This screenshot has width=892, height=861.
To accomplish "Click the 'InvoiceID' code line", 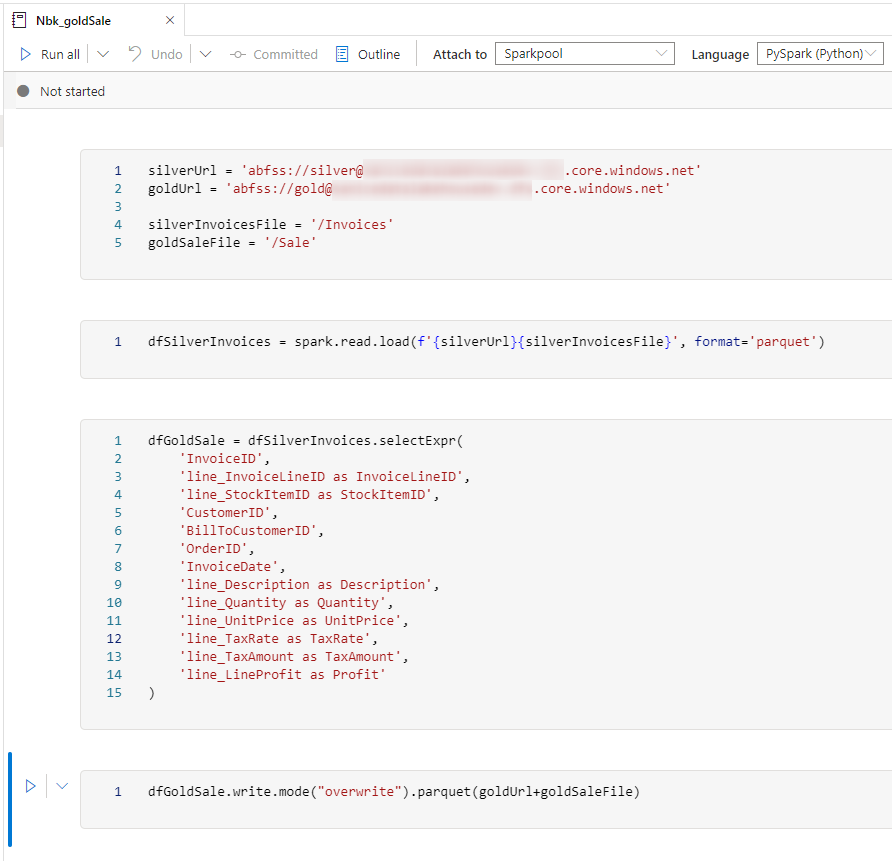I will (224, 459).
